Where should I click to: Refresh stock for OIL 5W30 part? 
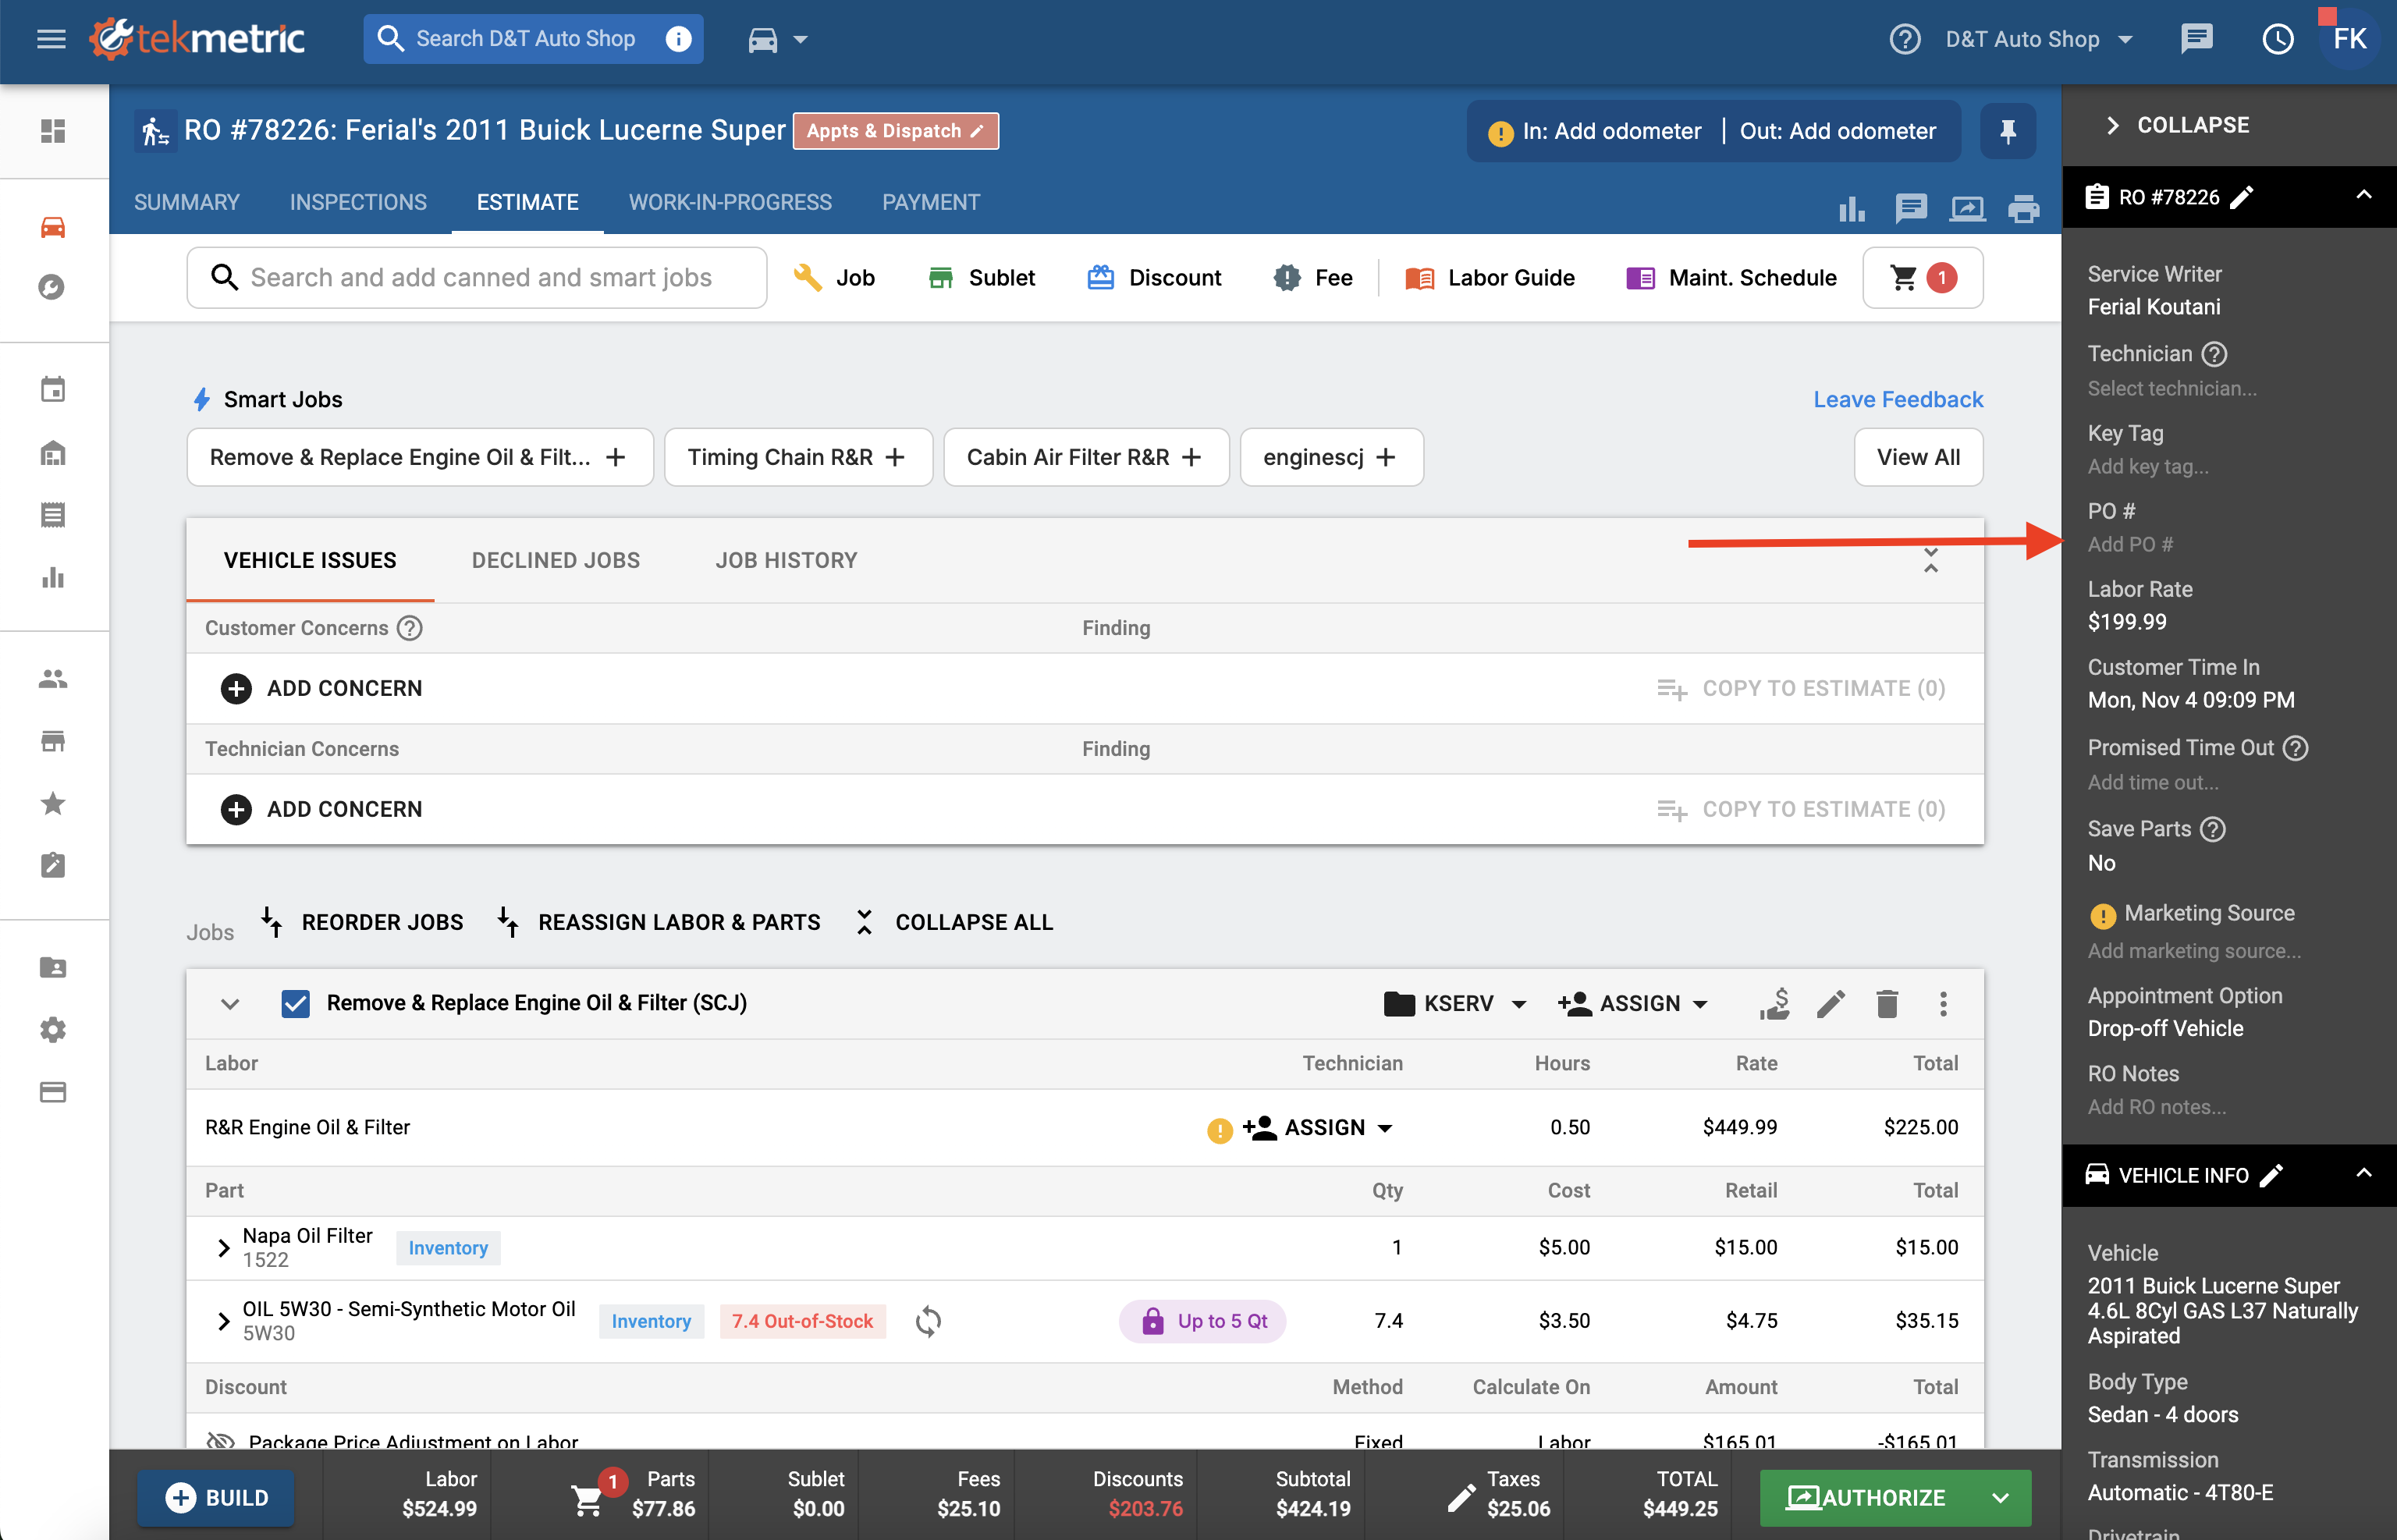tap(927, 1321)
